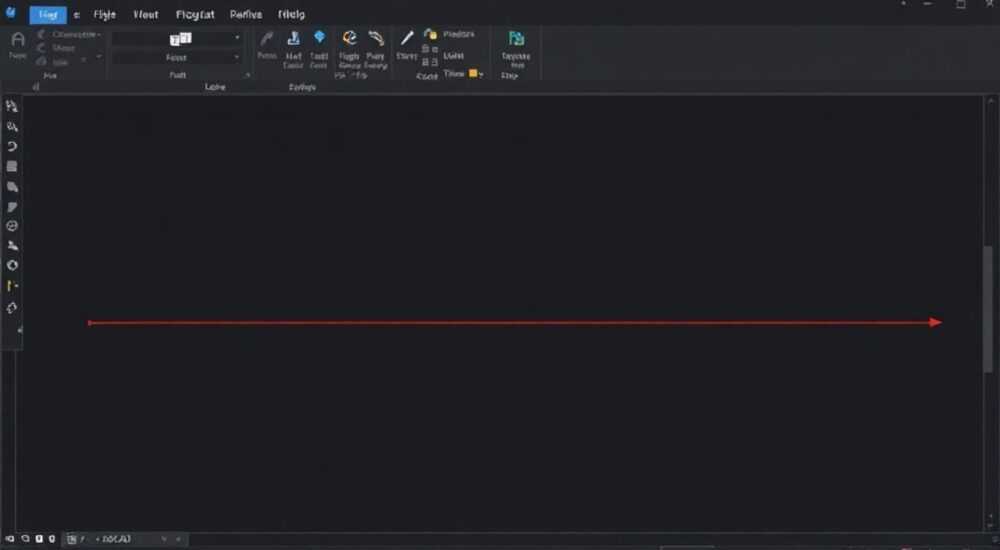This screenshot has width=1000, height=550.
Task: Click the smiley circle icon in left toolbar
Action: tap(11, 226)
